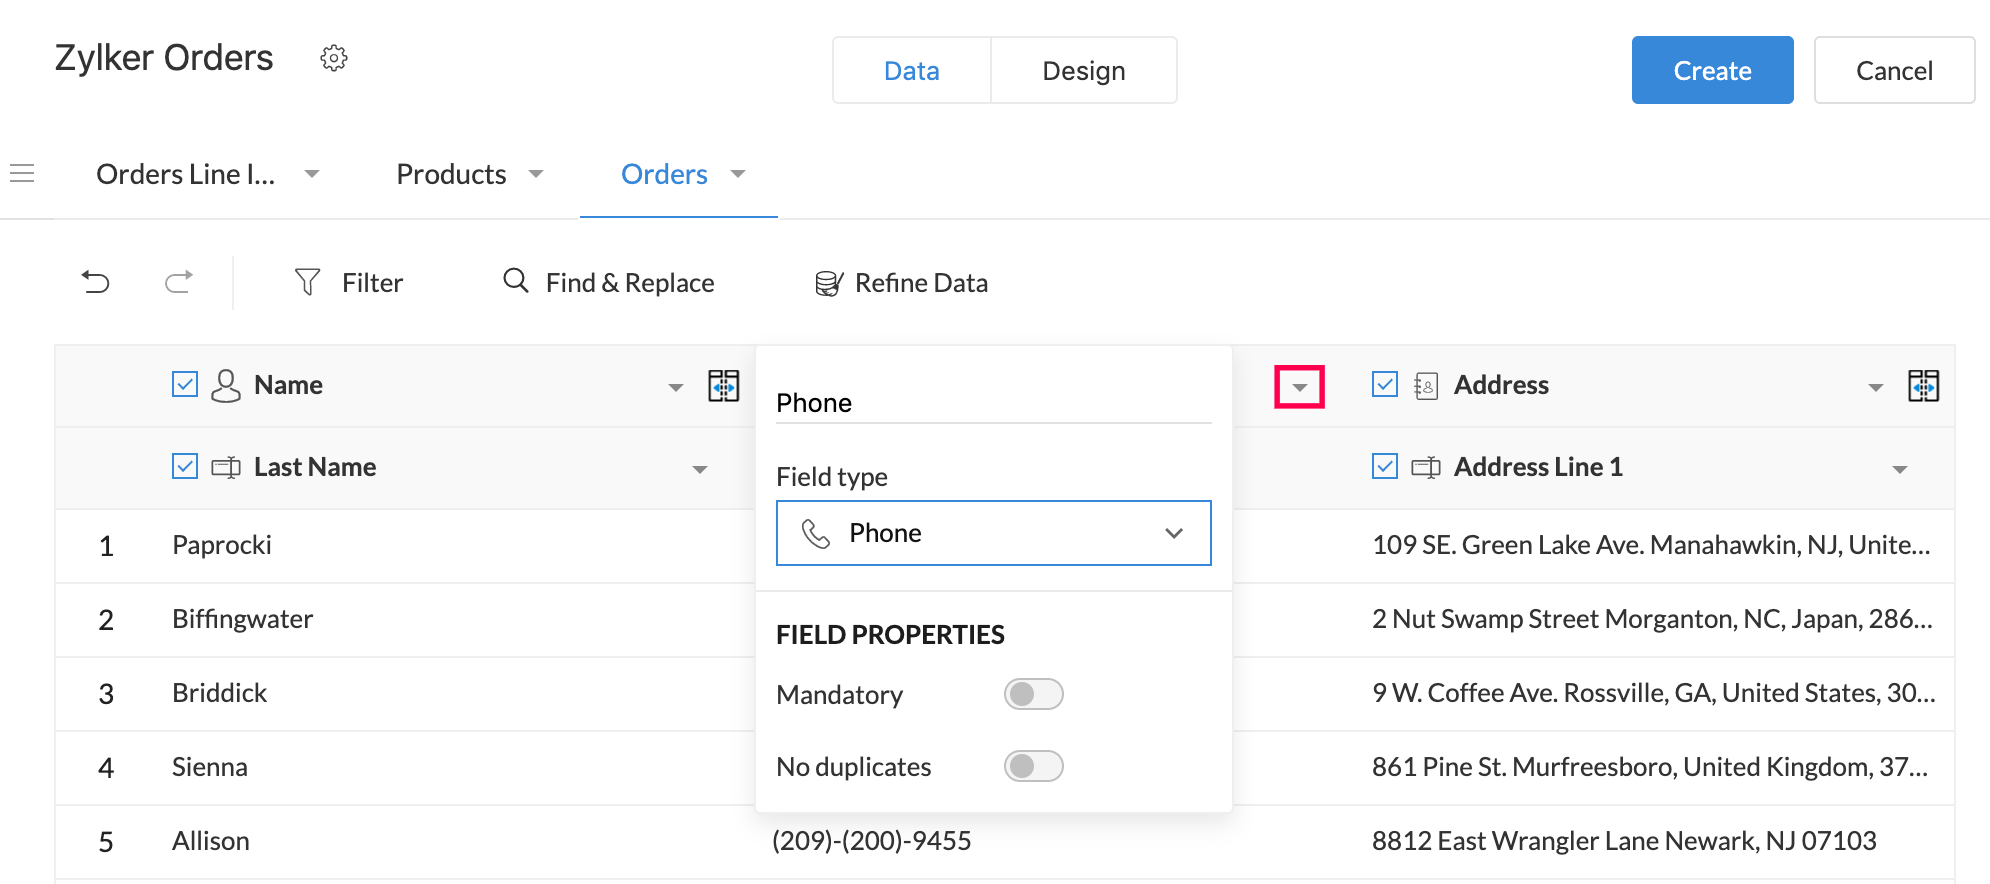Click the highlighted Phone column dropdown arrow
Image resolution: width=1990 pixels, height=884 pixels.
coord(1299,387)
